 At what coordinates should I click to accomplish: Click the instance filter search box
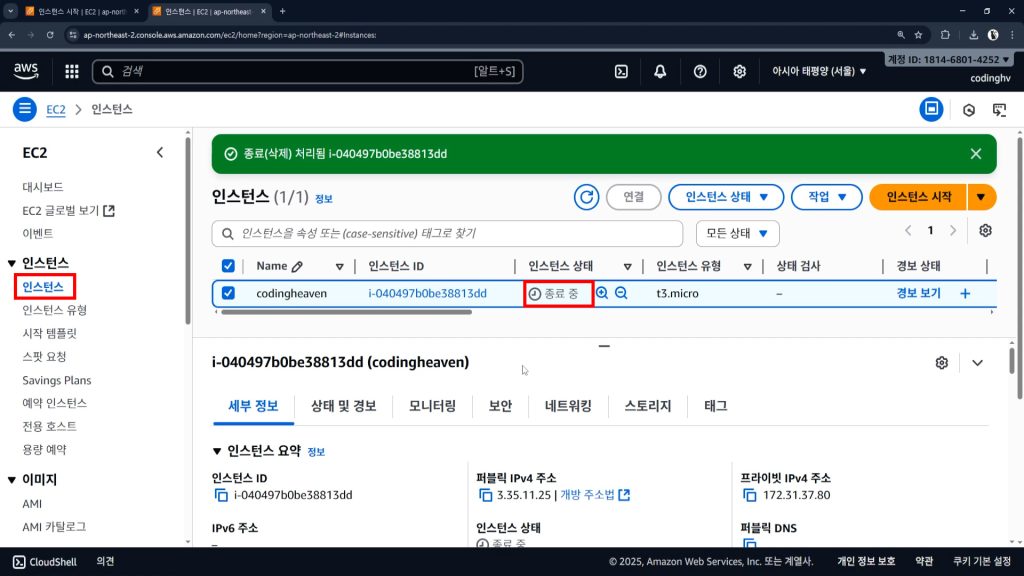pos(447,234)
